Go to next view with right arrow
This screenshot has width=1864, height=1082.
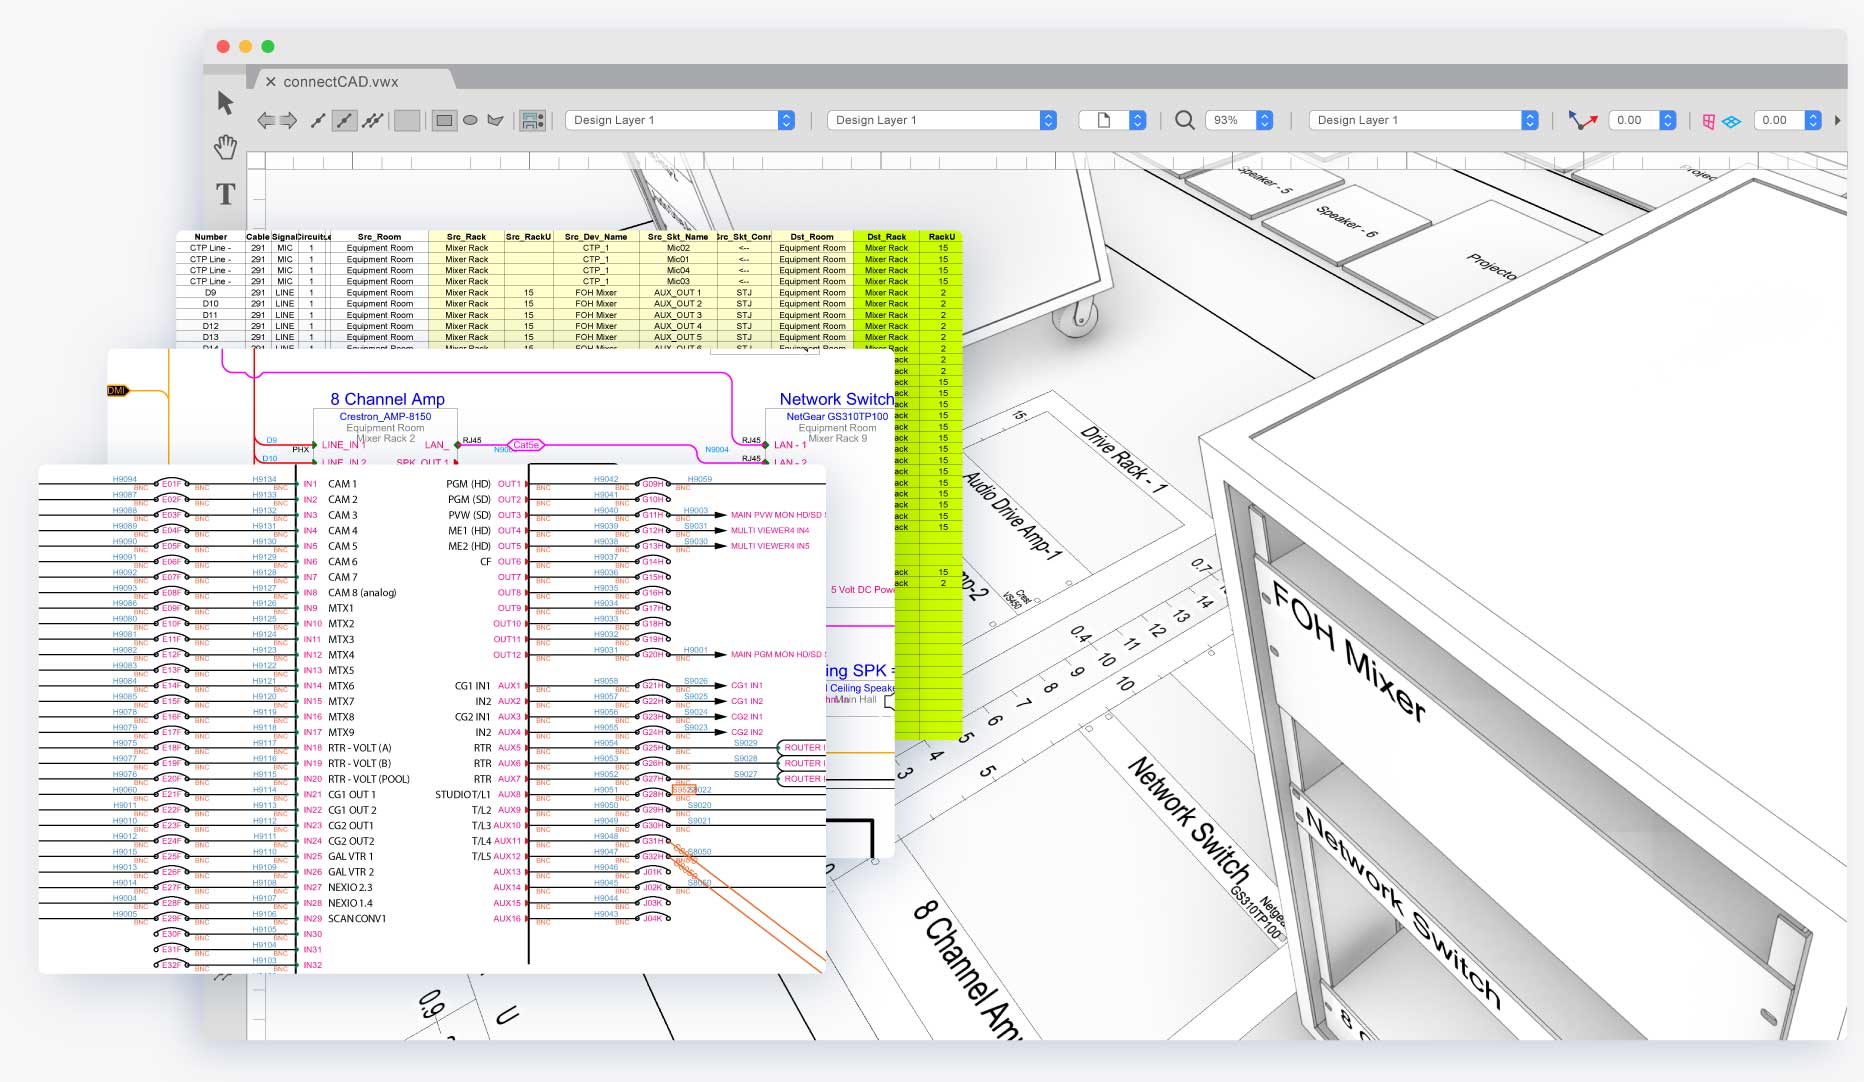point(288,121)
